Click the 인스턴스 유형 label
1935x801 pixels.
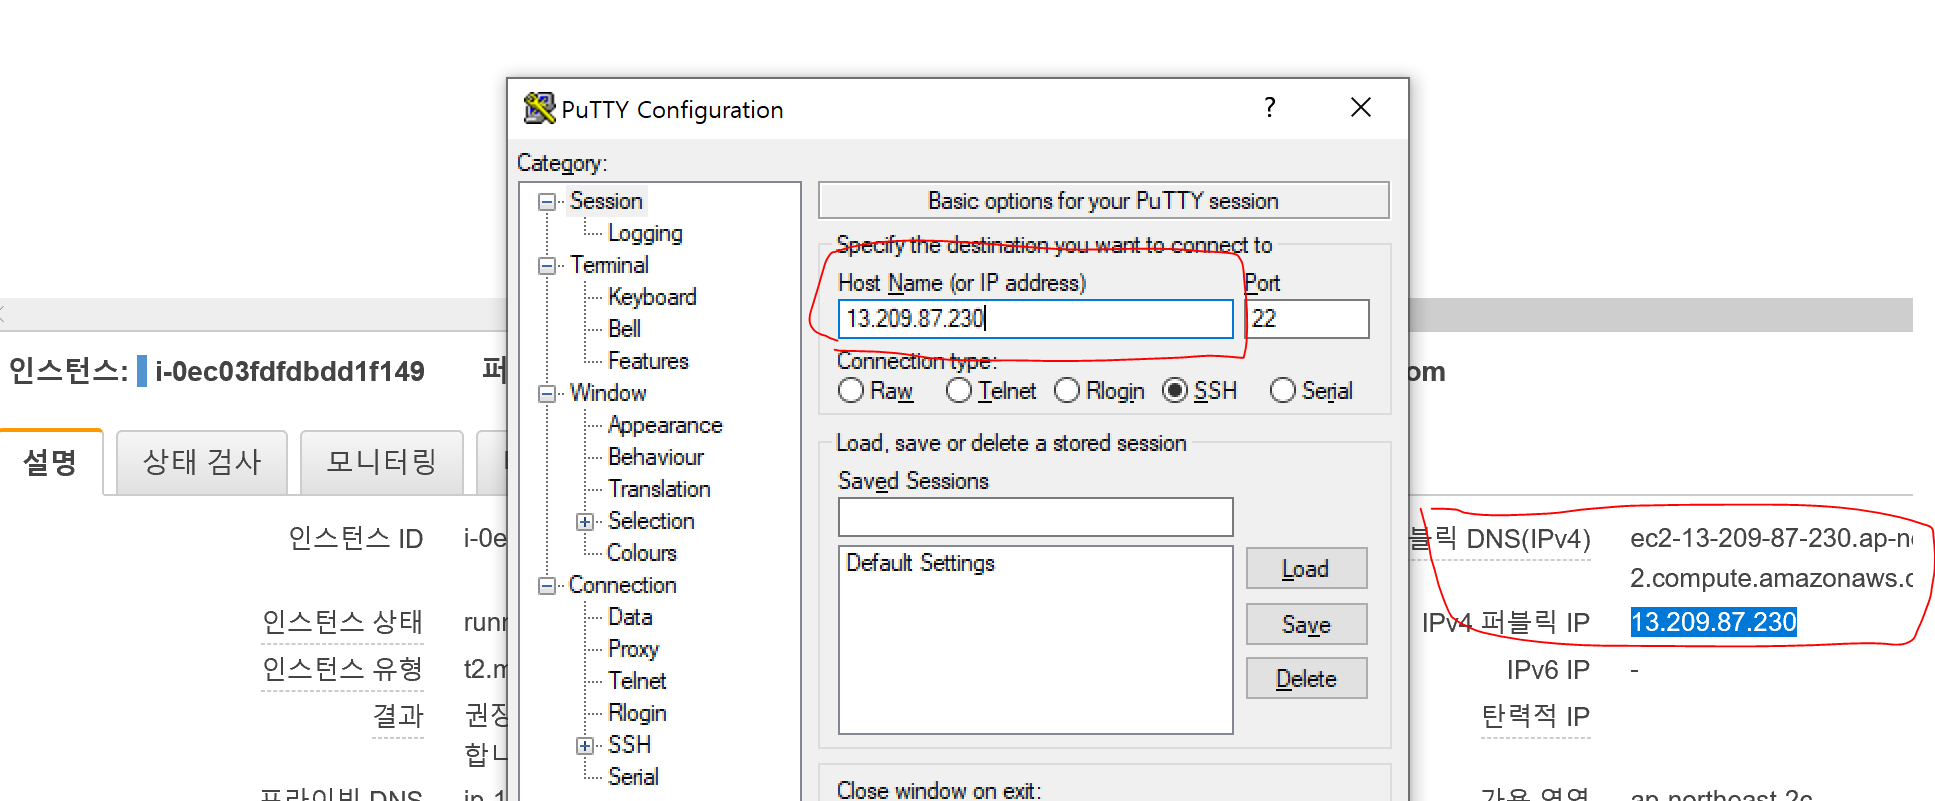[342, 669]
